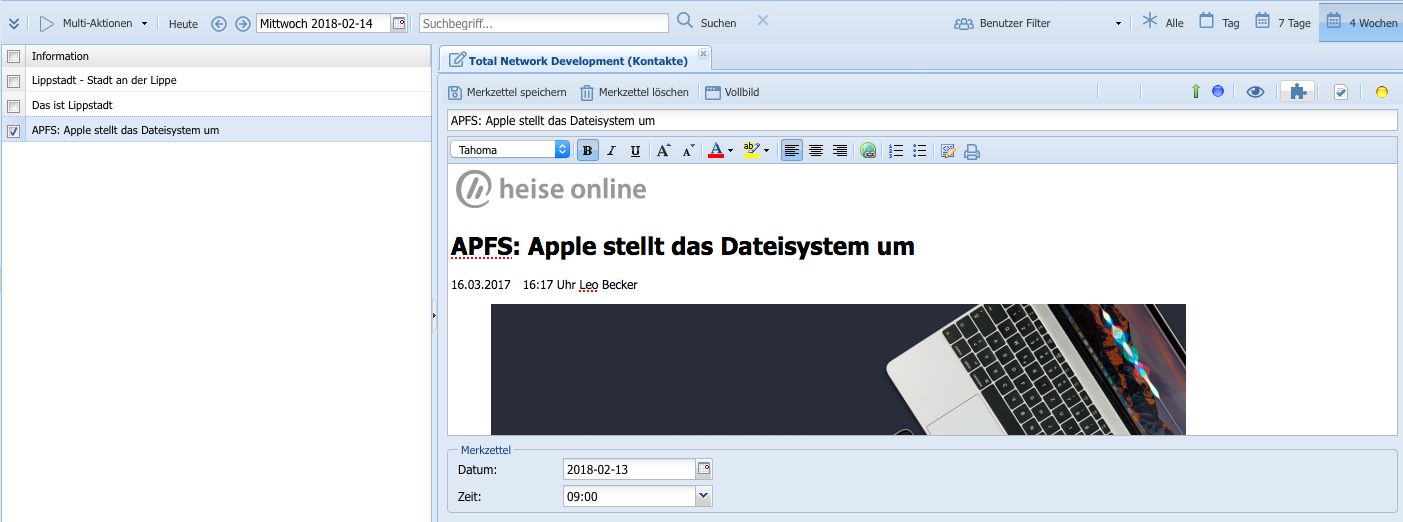Click the puzzle piece plugin icon
This screenshot has width=1403, height=522.
point(1297,92)
